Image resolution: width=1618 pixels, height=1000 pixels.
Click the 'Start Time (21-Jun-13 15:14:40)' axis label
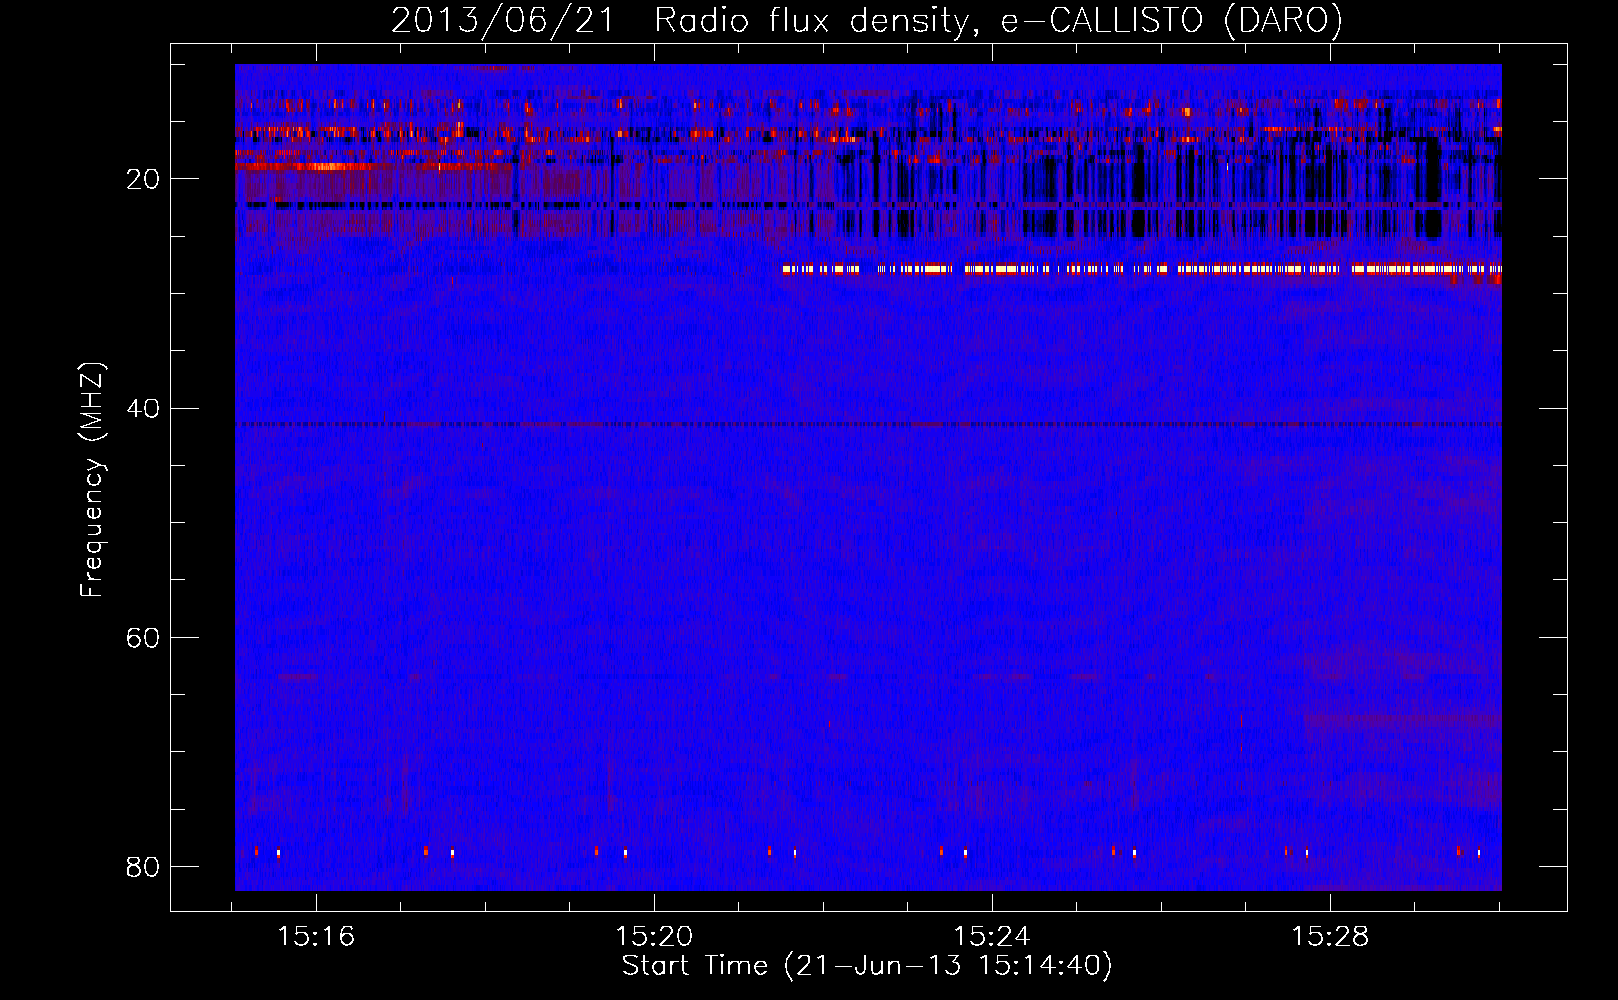coord(867,966)
